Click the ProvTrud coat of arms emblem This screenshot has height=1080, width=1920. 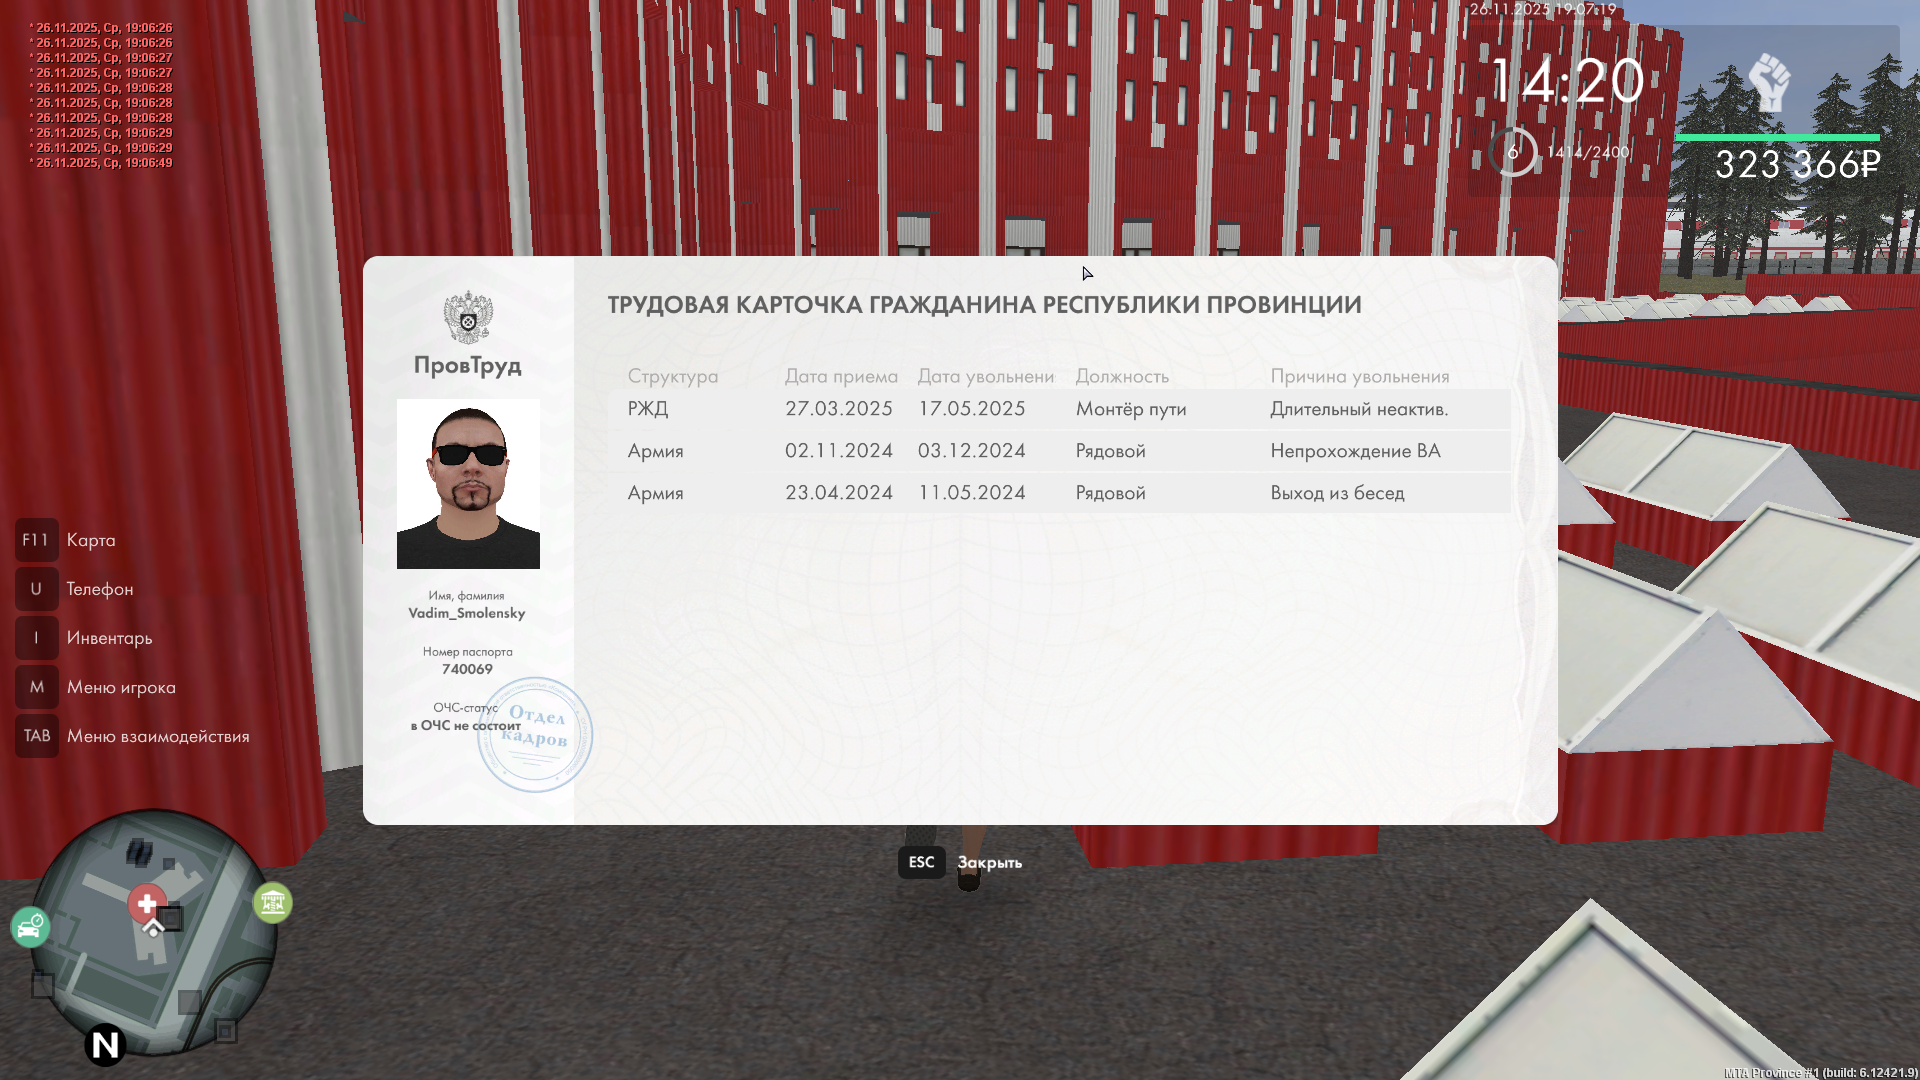[468, 318]
